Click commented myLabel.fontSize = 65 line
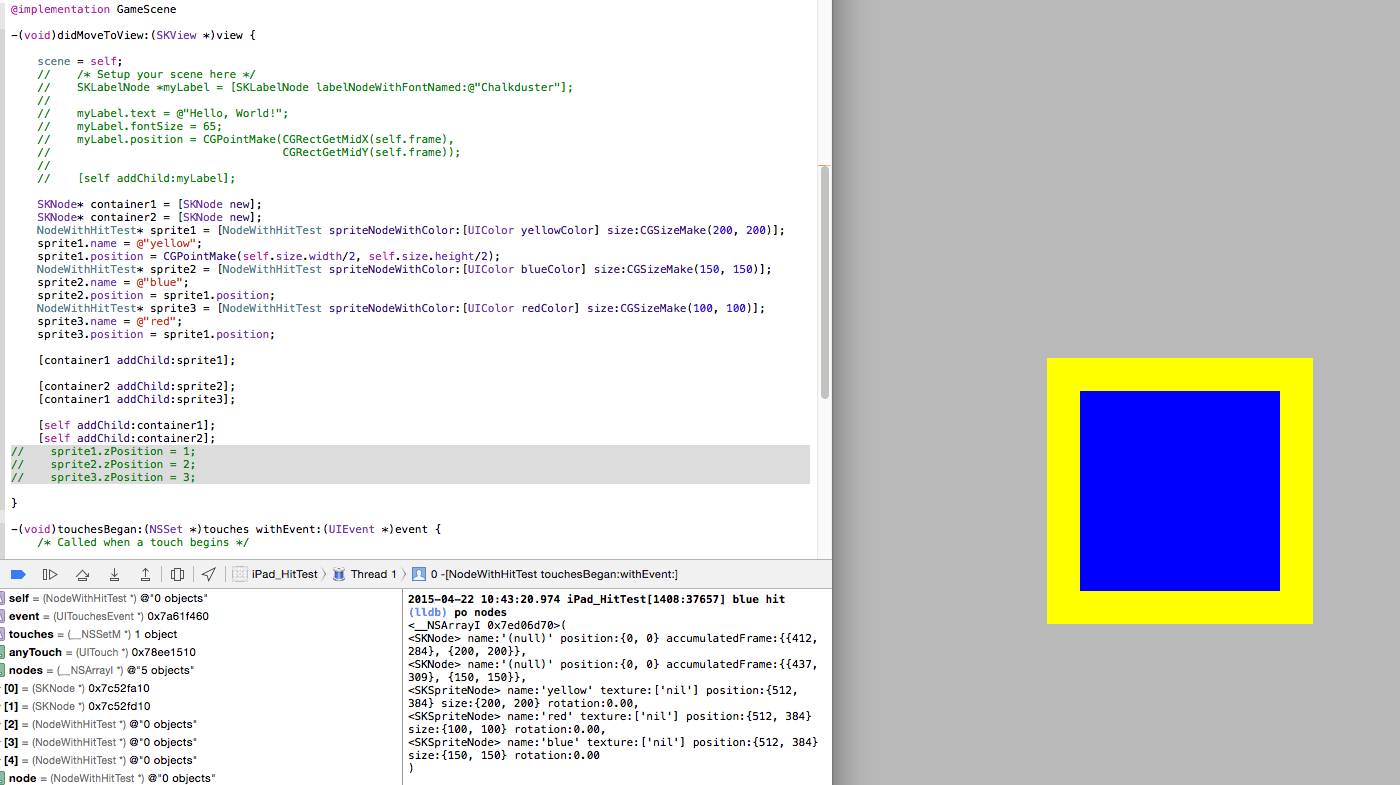Image resolution: width=1400 pixels, height=785 pixels. [x=130, y=126]
